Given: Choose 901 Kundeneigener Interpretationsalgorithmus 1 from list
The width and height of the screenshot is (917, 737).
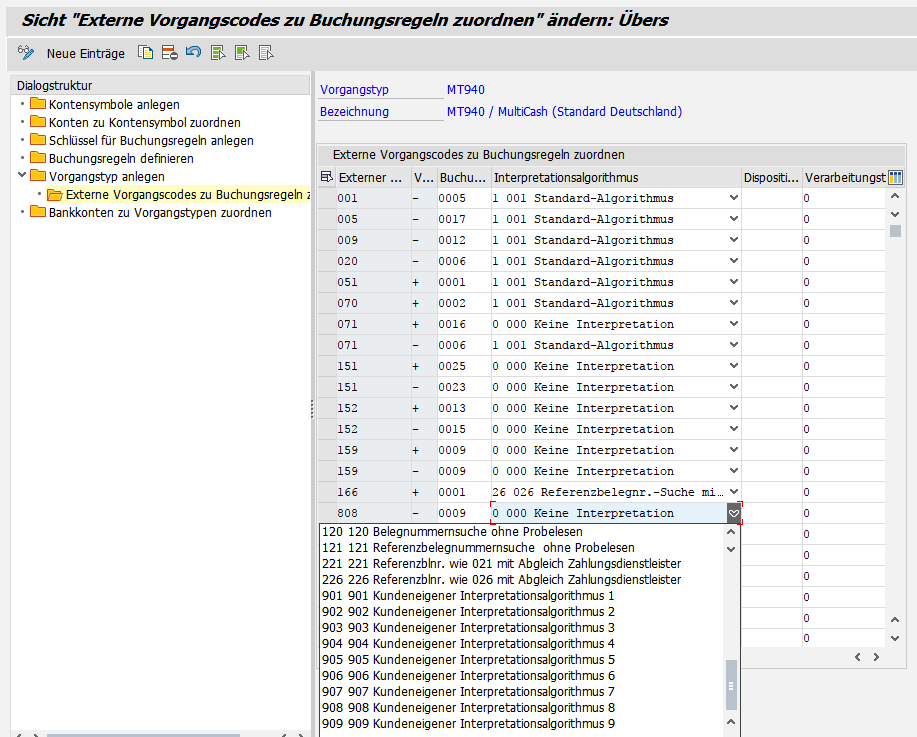Looking at the screenshot, I should (468, 596).
